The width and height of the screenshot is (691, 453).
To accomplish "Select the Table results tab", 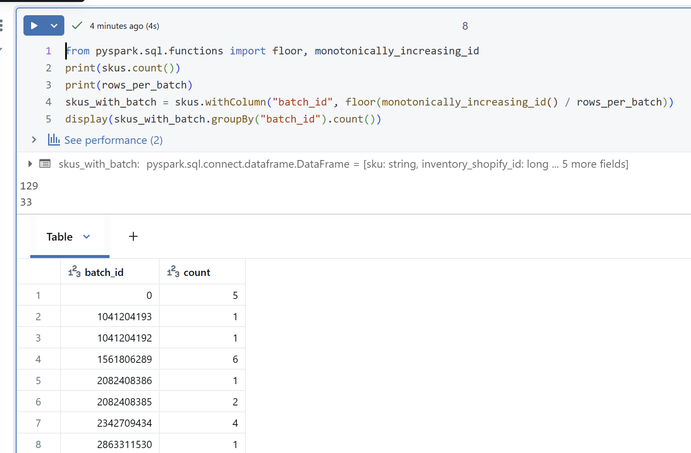I will [59, 237].
